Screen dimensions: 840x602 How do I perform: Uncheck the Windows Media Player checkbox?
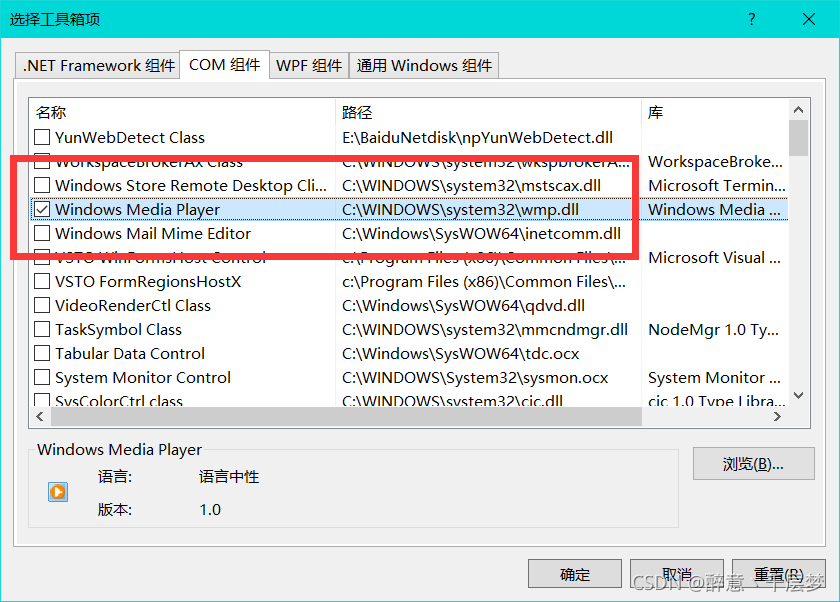click(x=42, y=209)
